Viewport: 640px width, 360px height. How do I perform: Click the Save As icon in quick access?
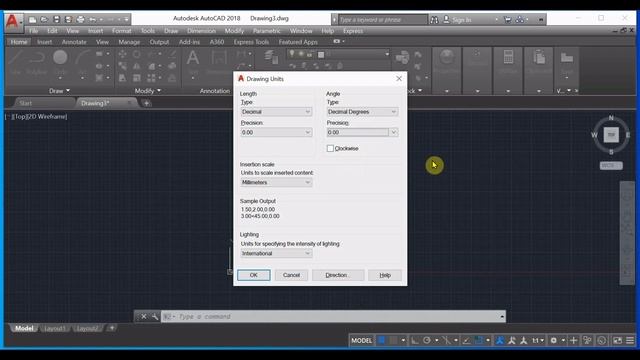click(x=68, y=20)
